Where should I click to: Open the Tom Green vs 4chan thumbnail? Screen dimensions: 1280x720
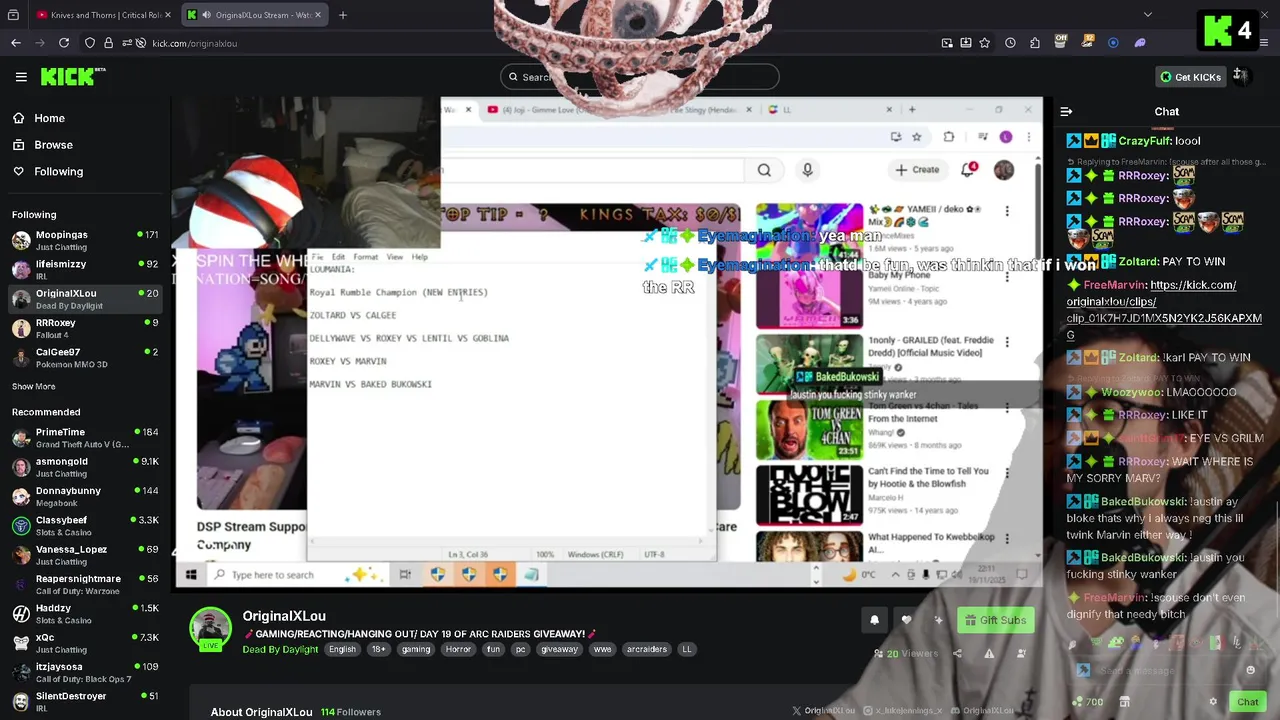tap(809, 429)
